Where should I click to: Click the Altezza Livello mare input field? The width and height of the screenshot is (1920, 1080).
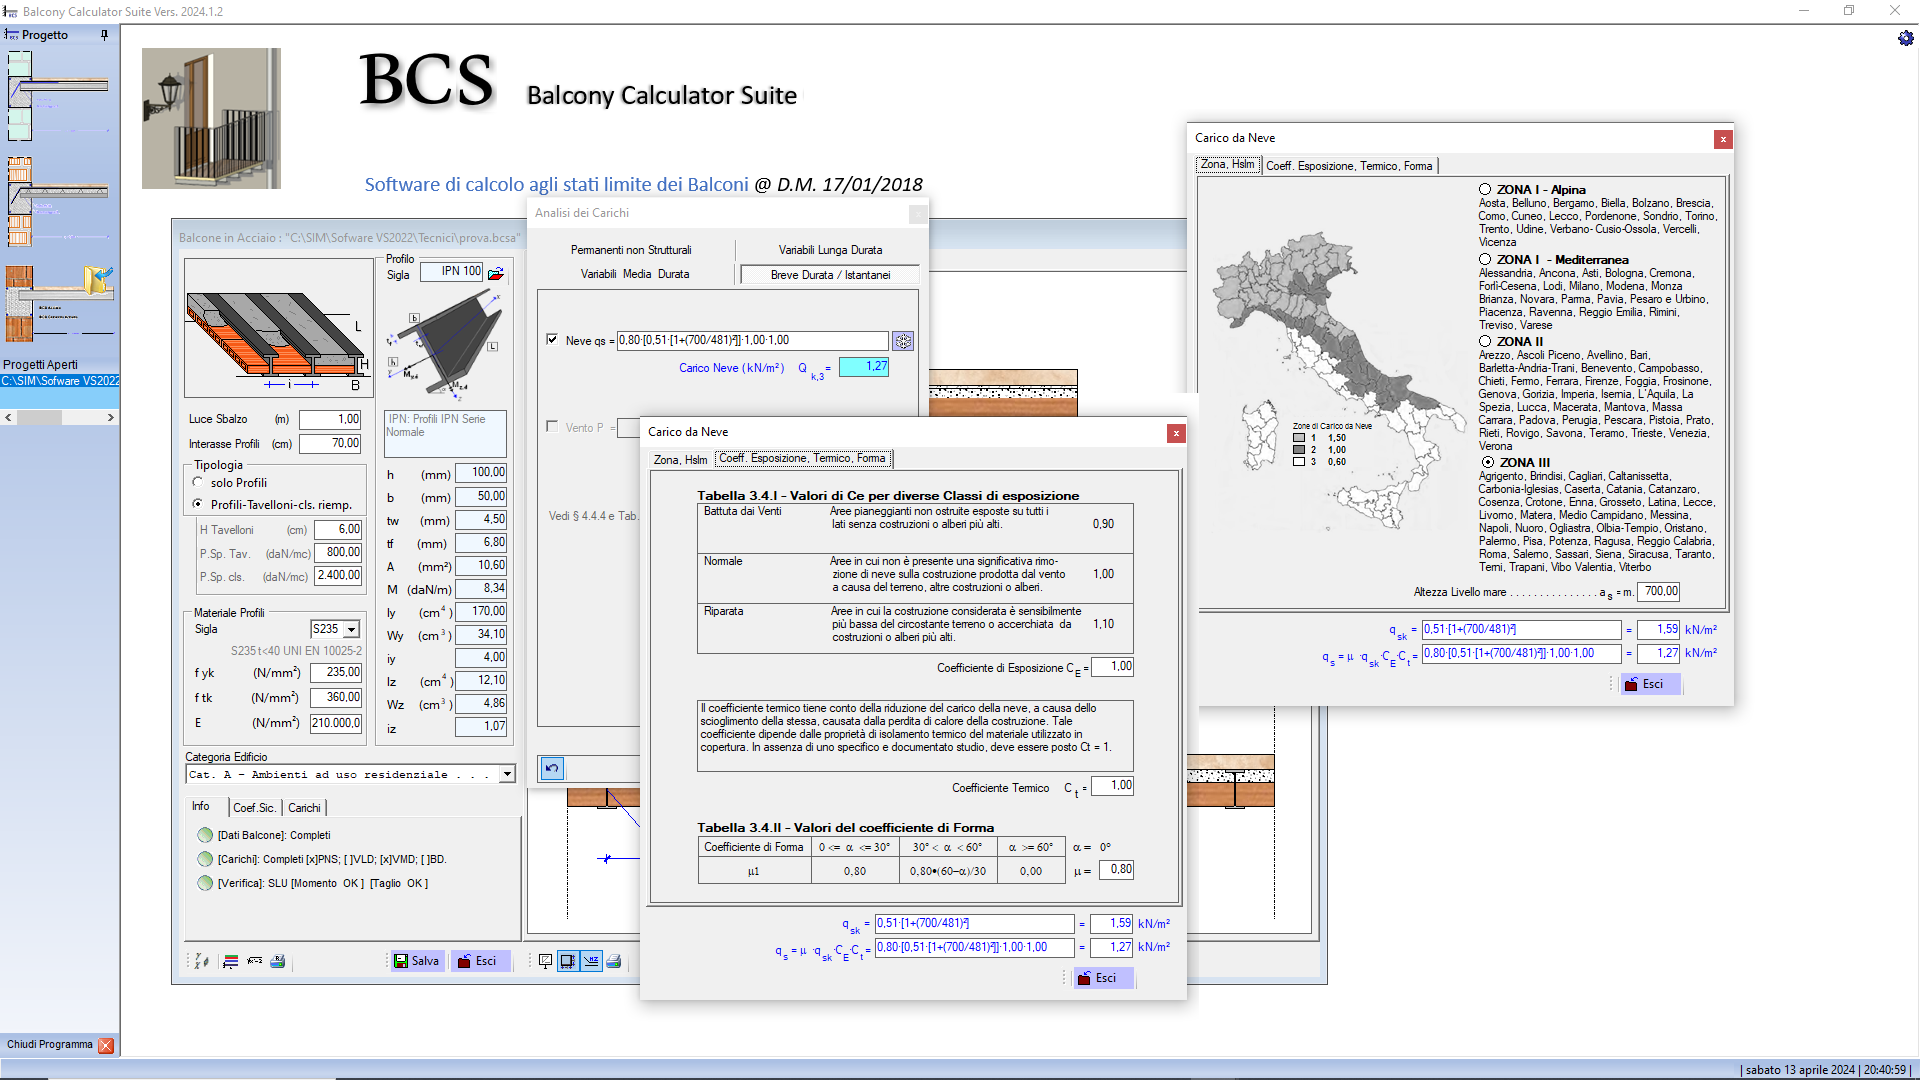tap(1660, 592)
